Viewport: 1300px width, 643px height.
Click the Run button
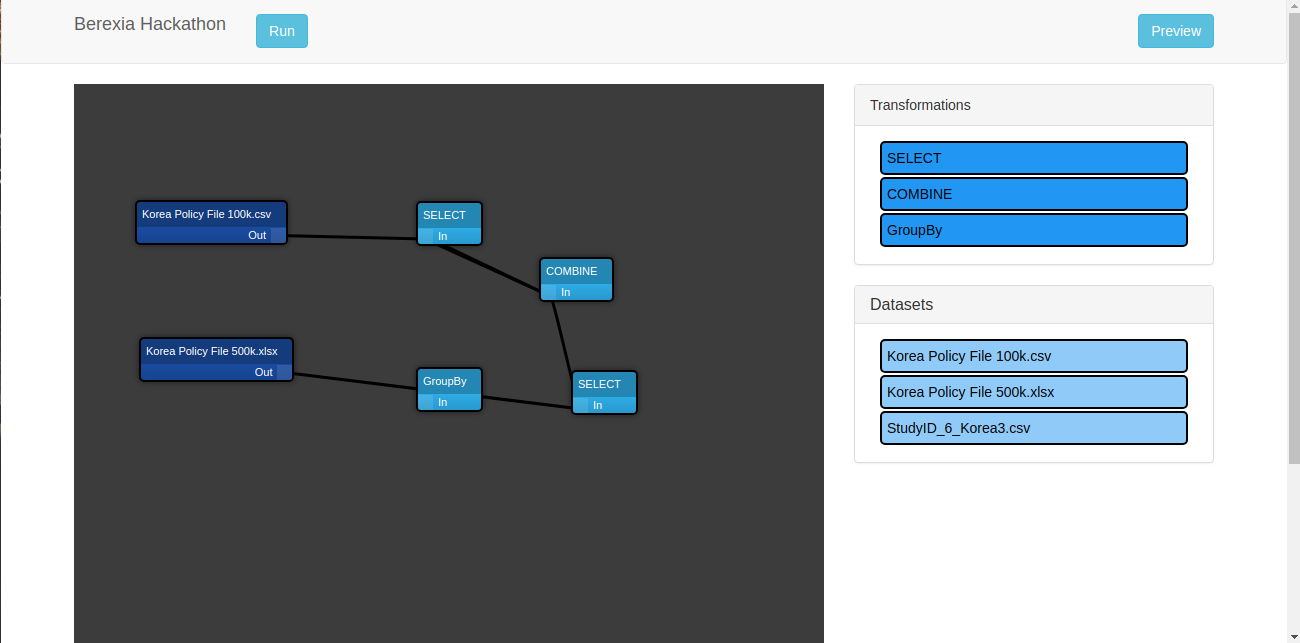coord(282,31)
